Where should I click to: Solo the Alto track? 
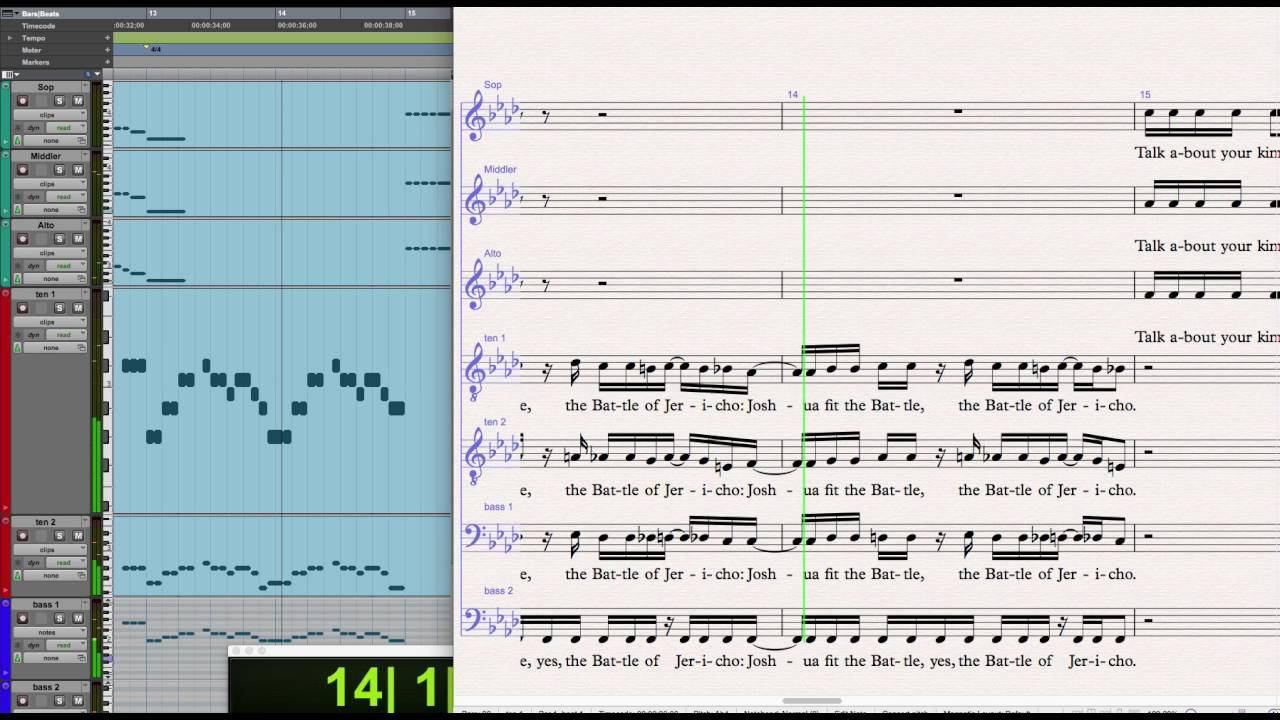coord(59,239)
